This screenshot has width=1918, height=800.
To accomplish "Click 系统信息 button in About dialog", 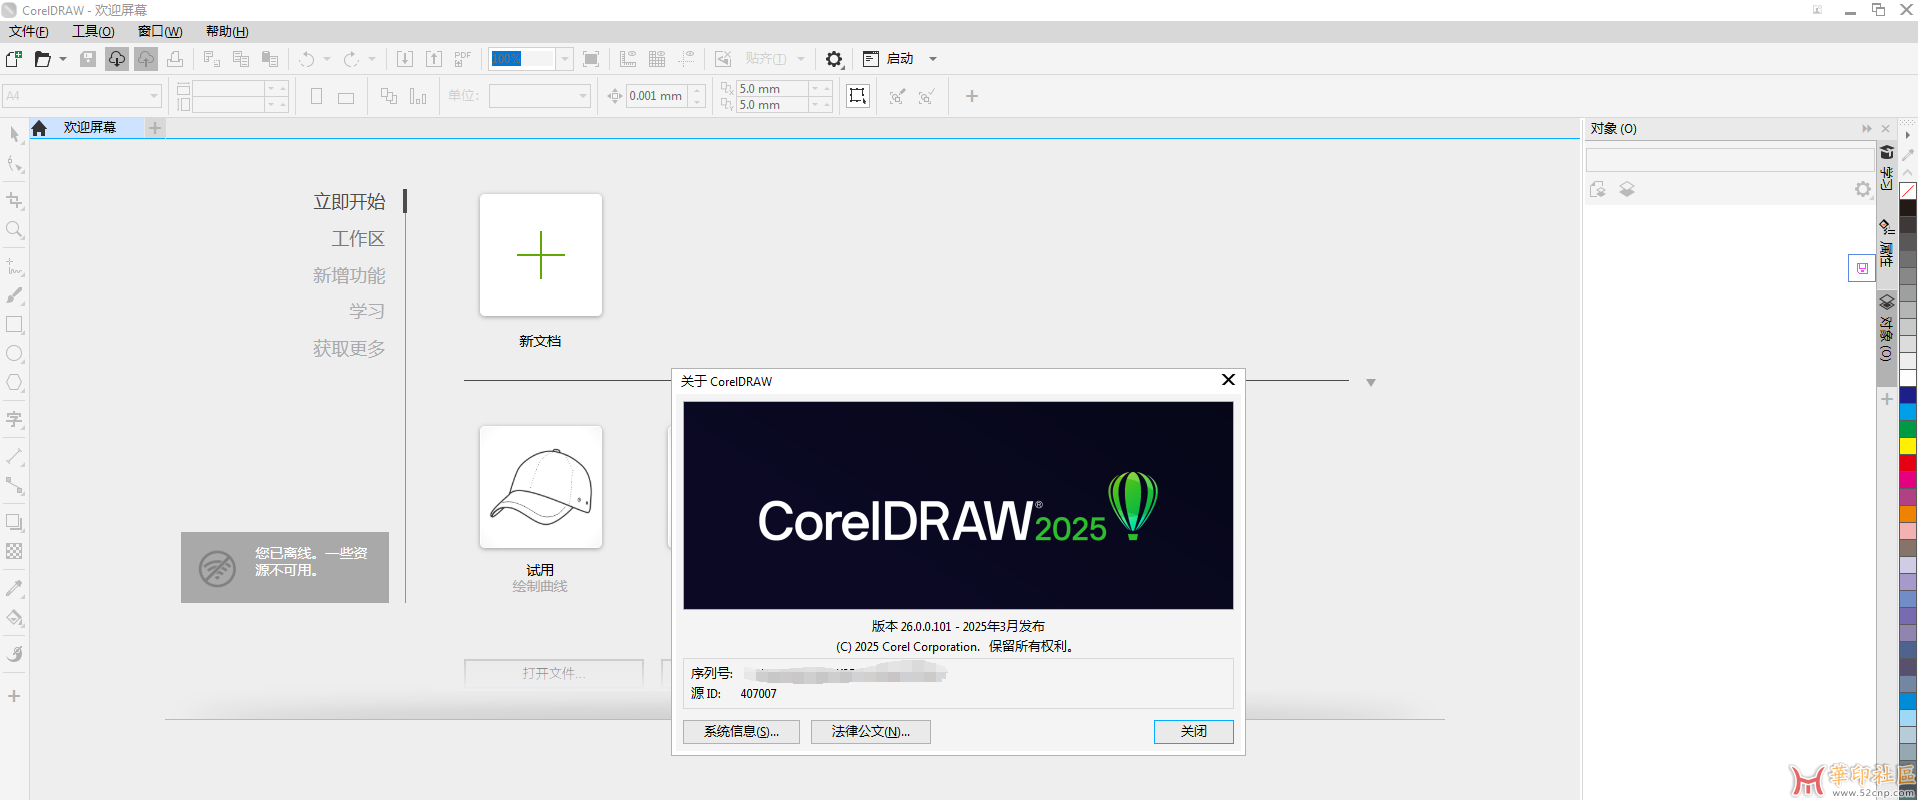I will coord(741,732).
